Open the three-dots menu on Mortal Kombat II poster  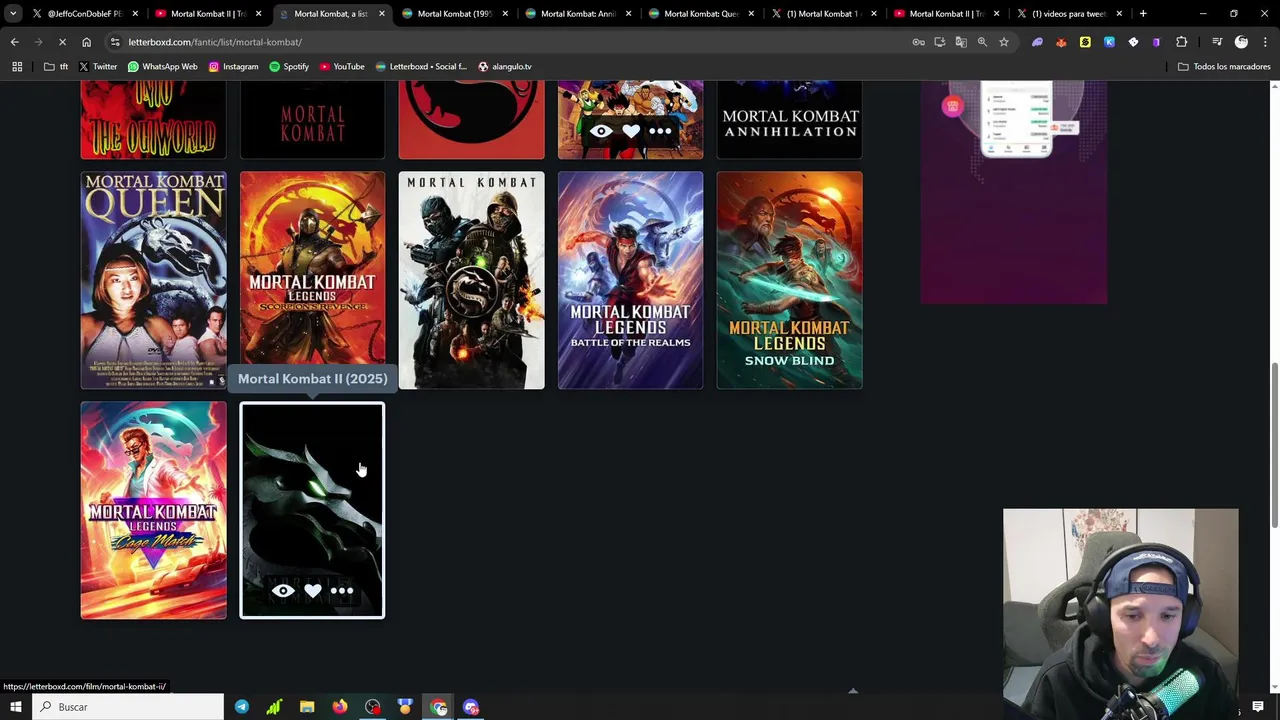[x=342, y=591]
